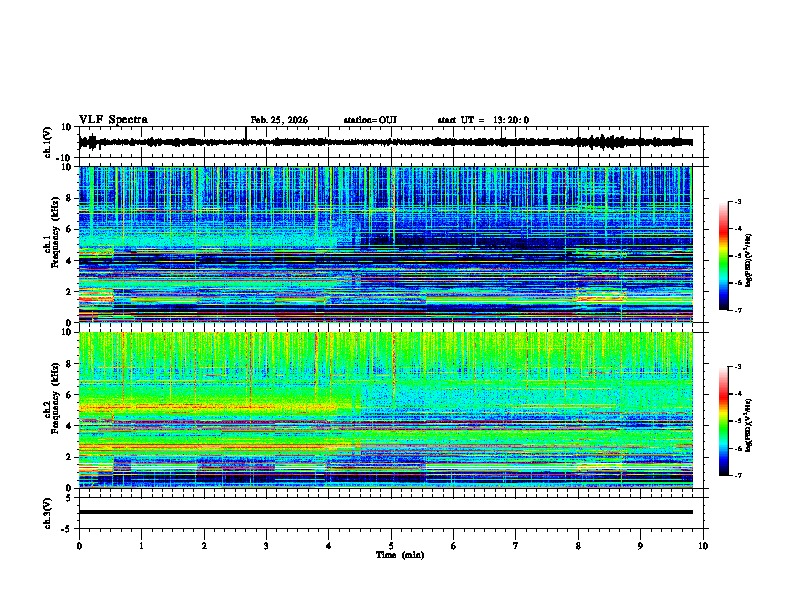
Task: Click inside the ch.2 spectrogram panel
Action: pos(386,410)
